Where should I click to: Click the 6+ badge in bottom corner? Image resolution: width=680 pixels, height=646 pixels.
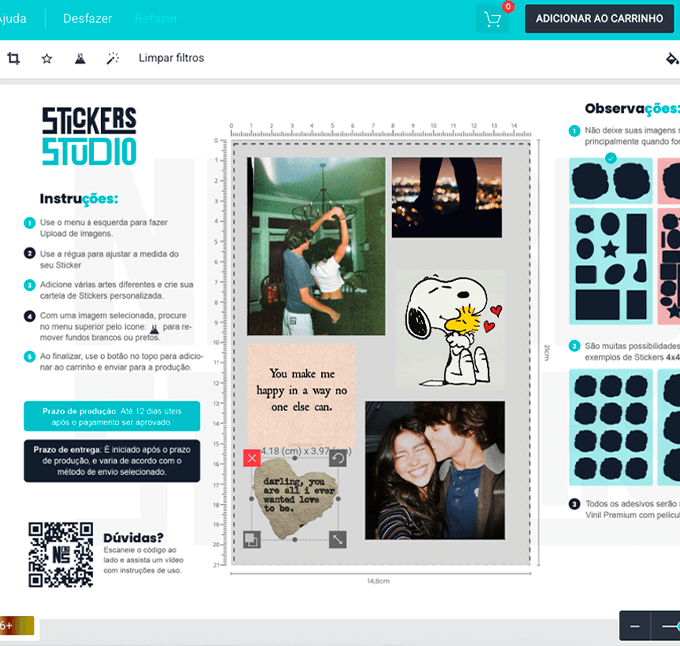click(16, 626)
